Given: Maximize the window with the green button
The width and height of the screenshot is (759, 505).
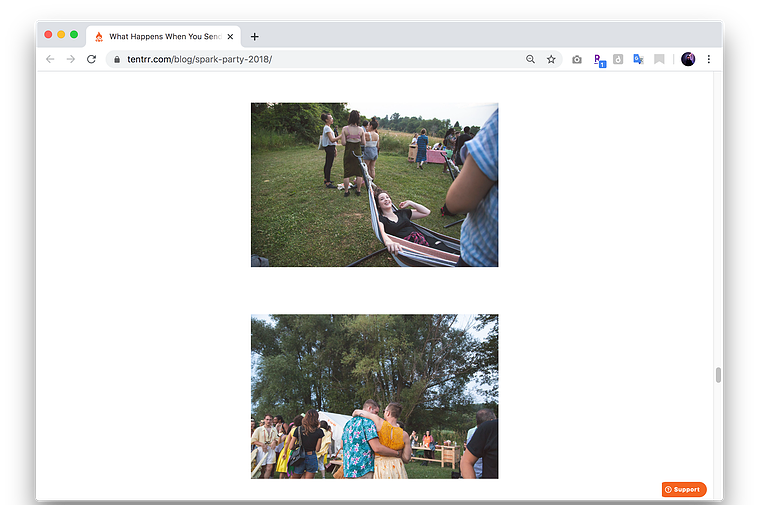Looking at the screenshot, I should coord(74,34).
